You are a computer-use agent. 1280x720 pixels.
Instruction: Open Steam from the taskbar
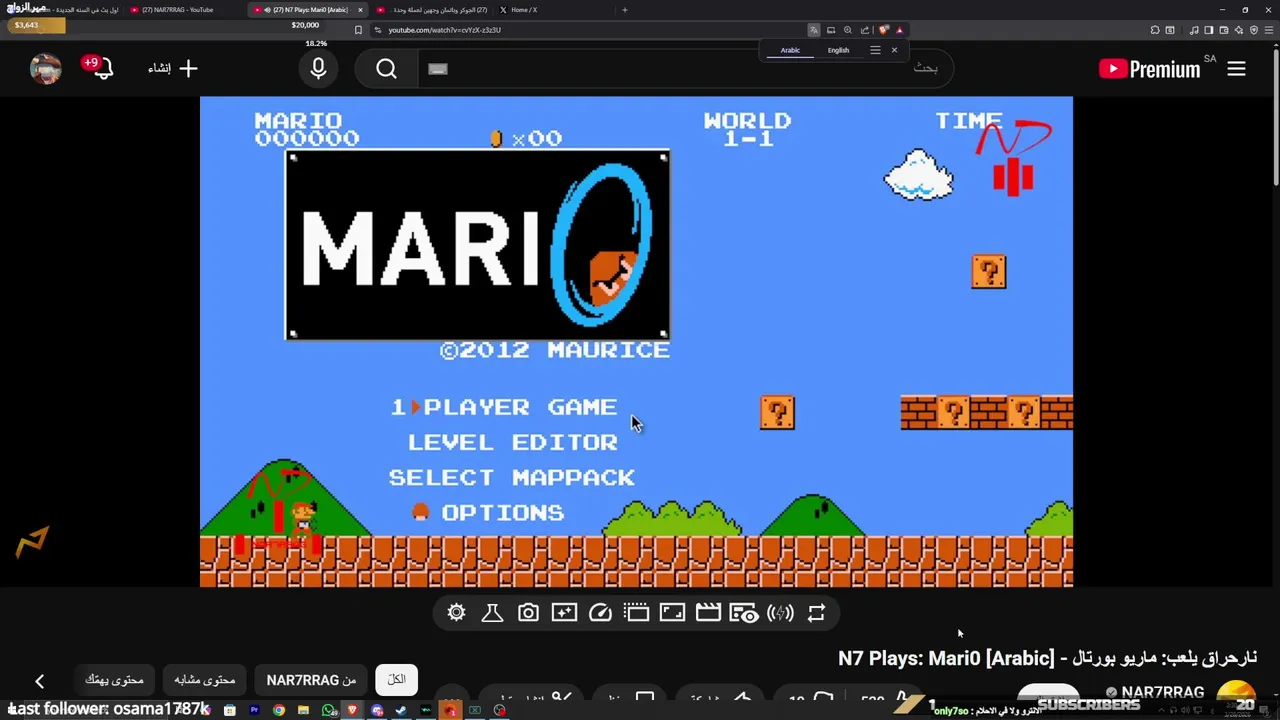tap(401, 711)
